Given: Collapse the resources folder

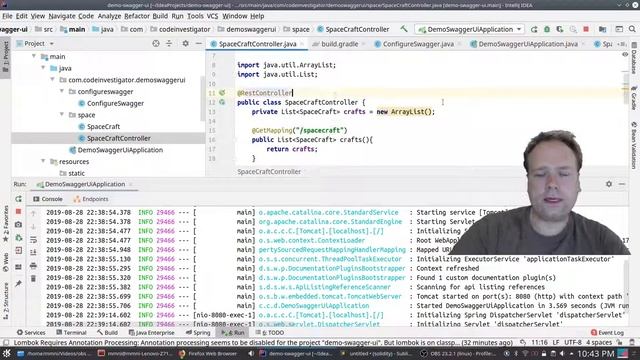Looking at the screenshot, I should click(x=43, y=161).
